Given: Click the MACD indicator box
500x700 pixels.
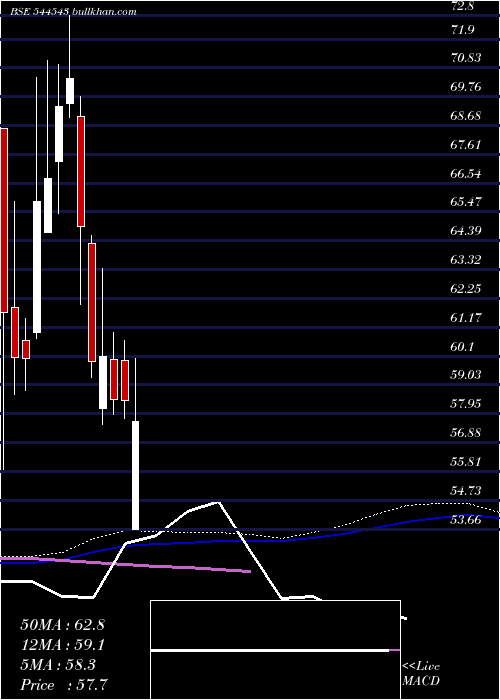Looking at the screenshot, I should tap(275, 650).
